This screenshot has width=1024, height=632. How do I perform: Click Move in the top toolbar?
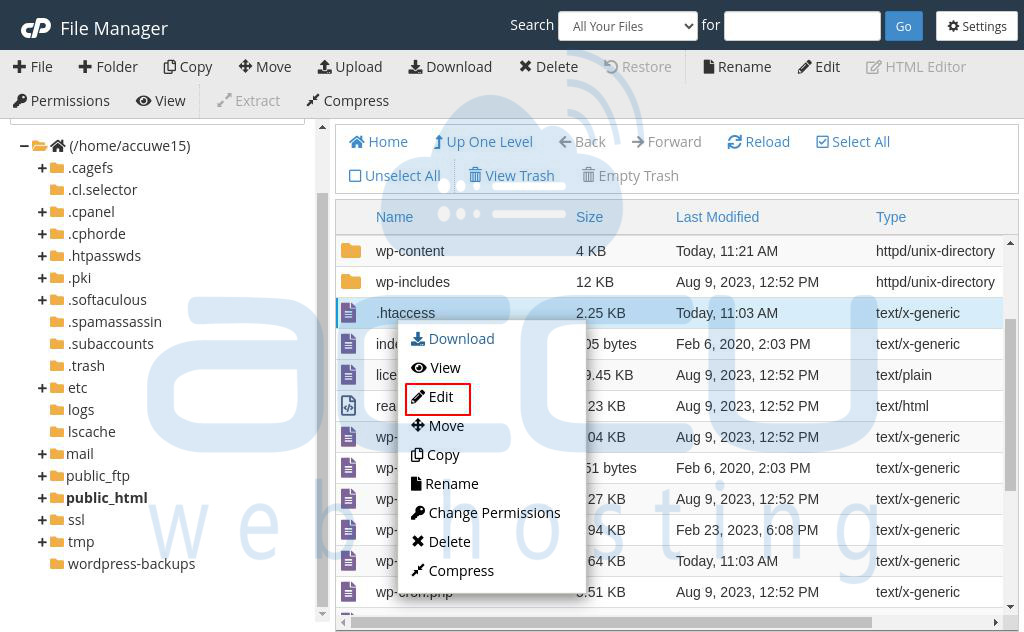click(x=264, y=67)
